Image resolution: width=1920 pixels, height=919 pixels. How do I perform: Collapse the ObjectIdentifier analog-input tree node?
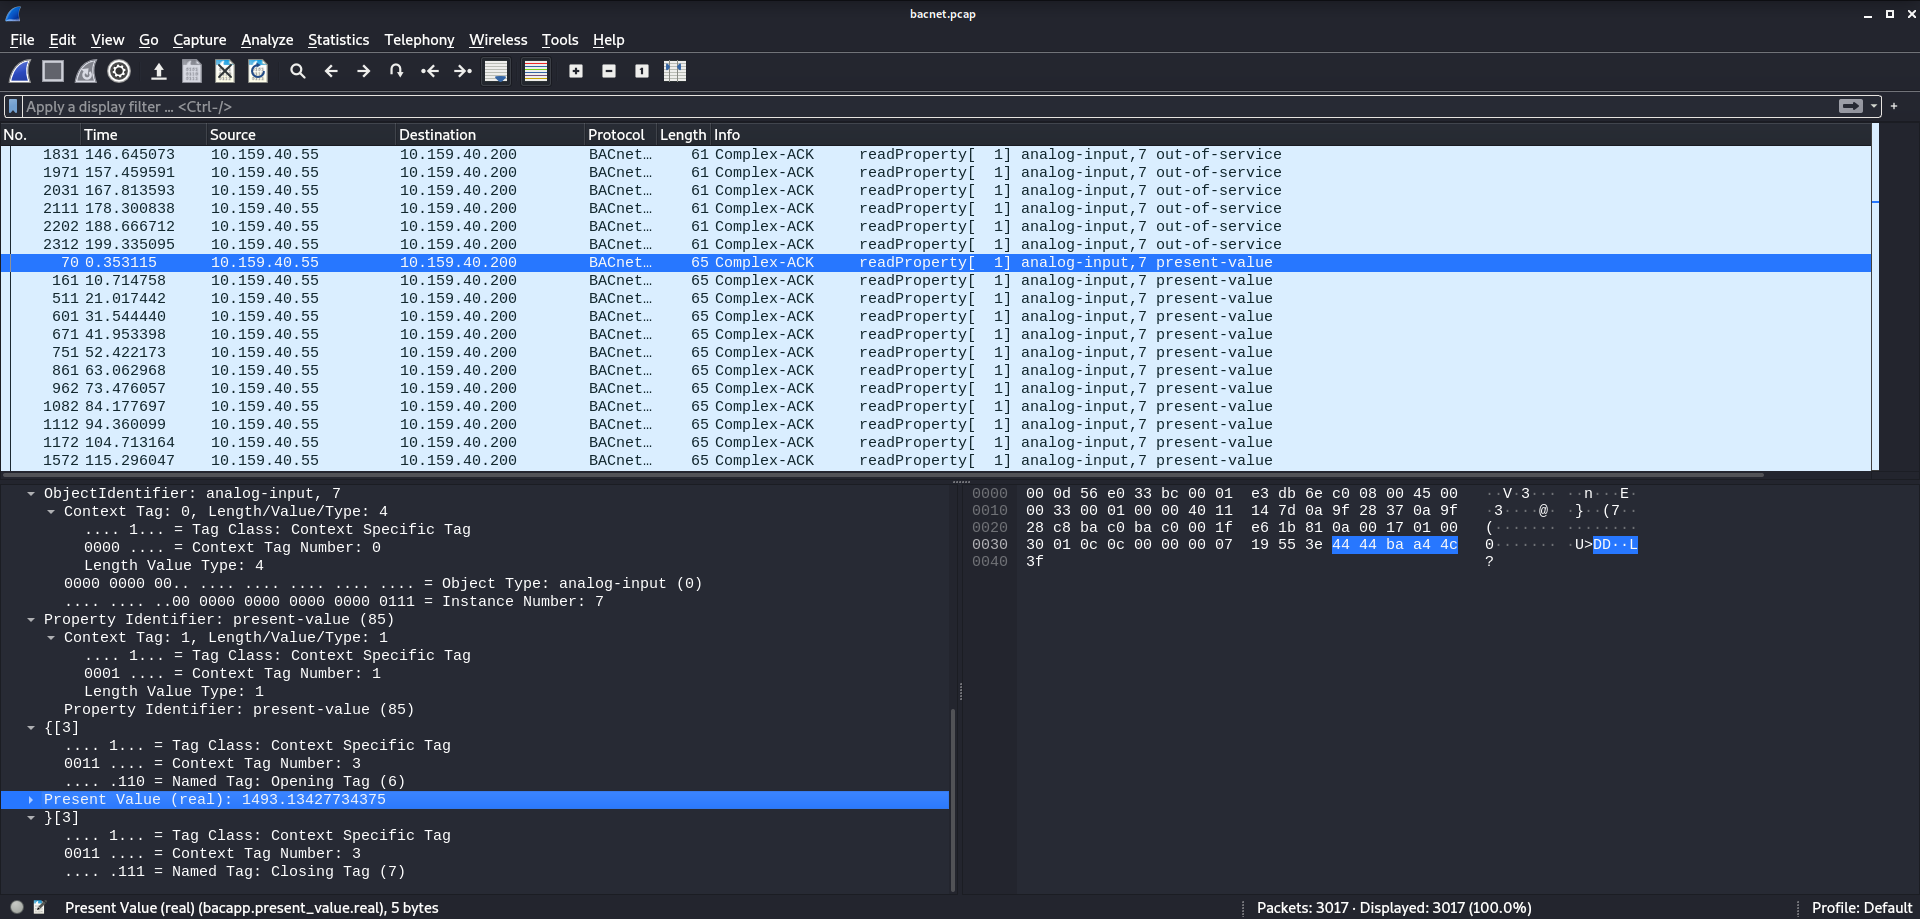click(x=31, y=493)
